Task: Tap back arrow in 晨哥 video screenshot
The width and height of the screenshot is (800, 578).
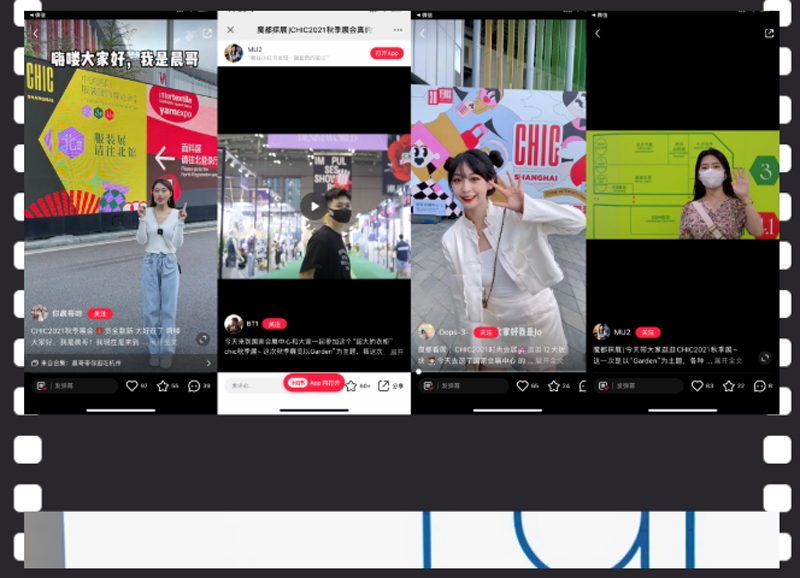Action: [x=36, y=33]
